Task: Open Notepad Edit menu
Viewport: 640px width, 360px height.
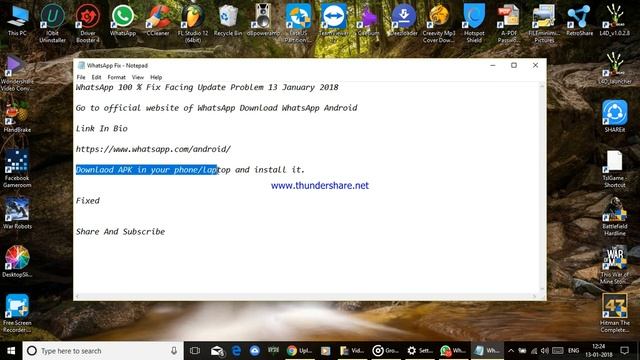Action: coord(96,77)
